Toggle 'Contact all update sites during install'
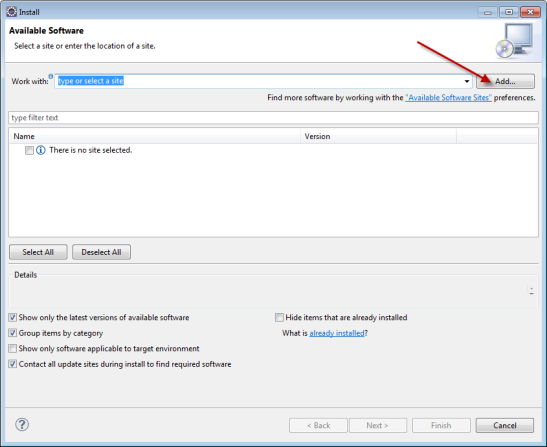547x447 pixels. coord(13,364)
